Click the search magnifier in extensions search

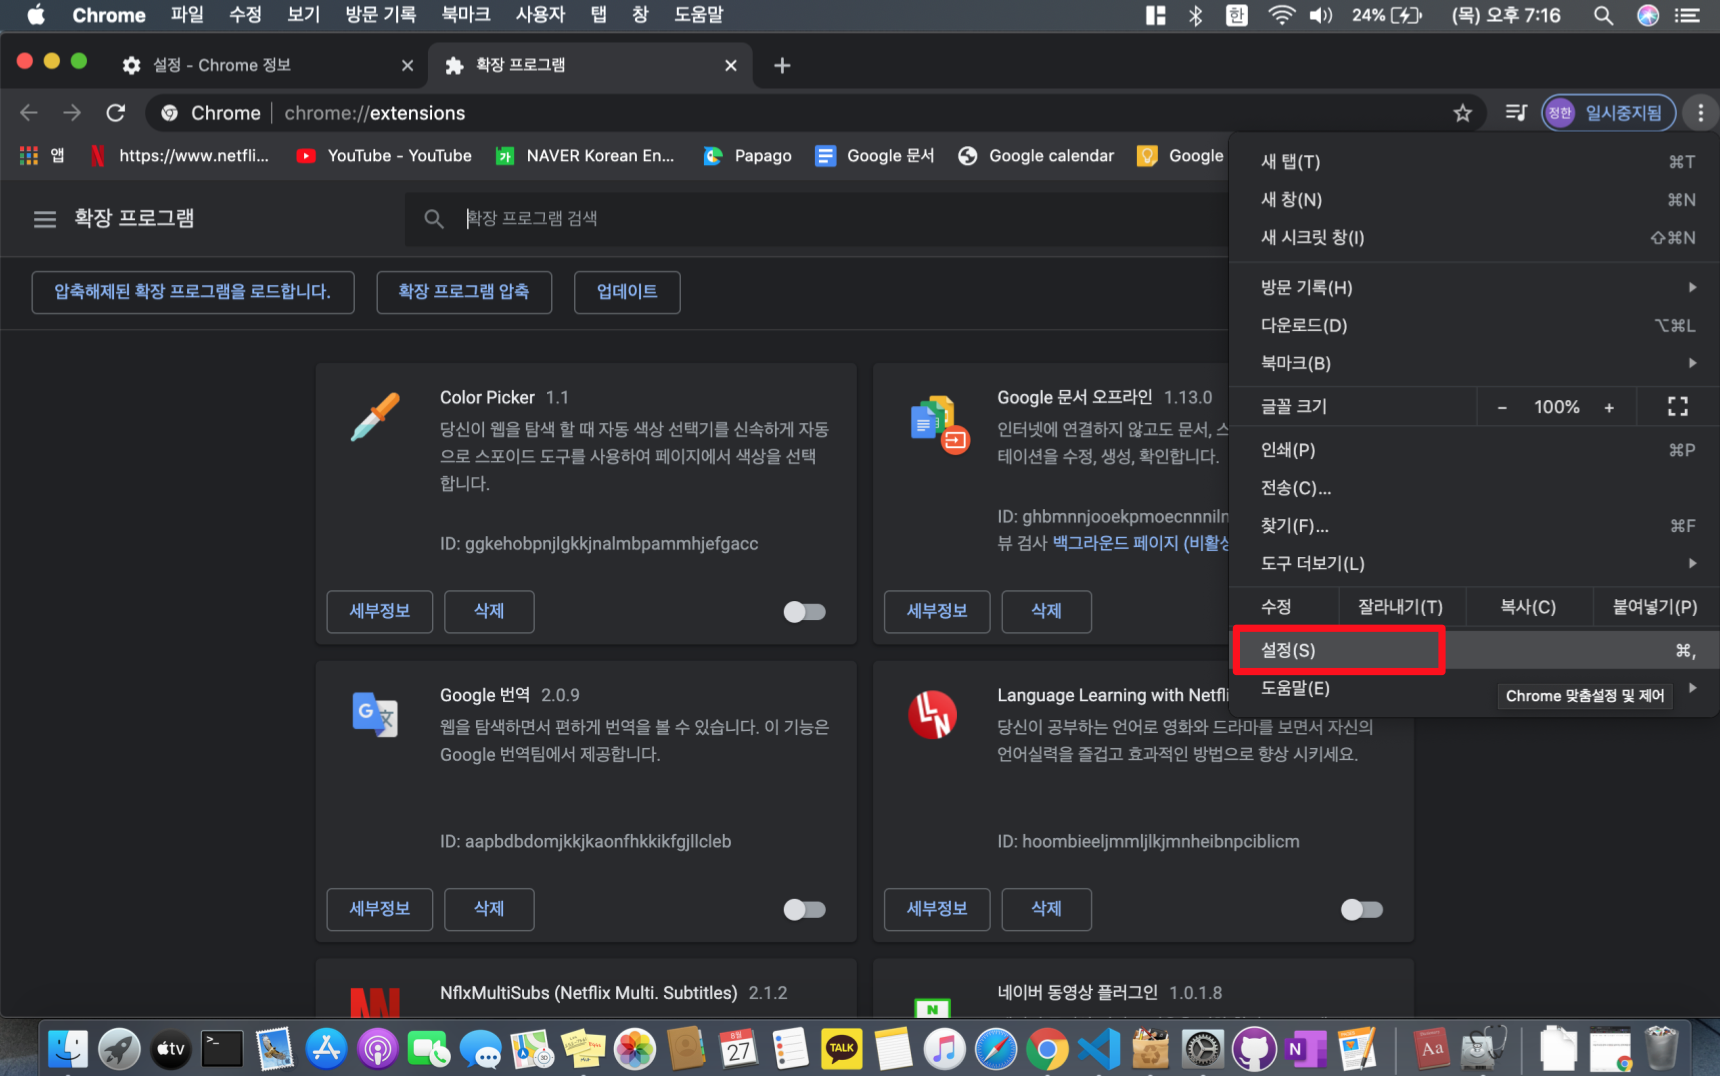434,219
